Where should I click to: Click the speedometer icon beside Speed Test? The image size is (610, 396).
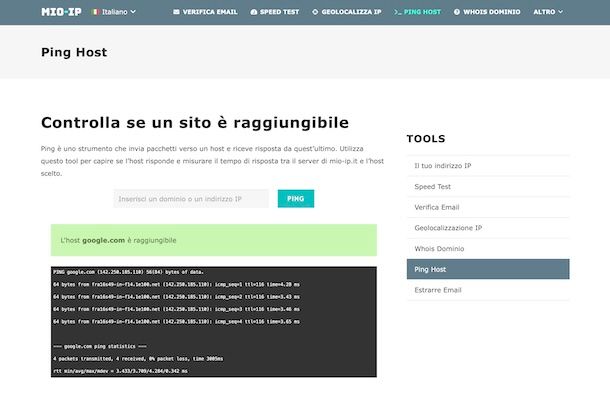(x=254, y=12)
